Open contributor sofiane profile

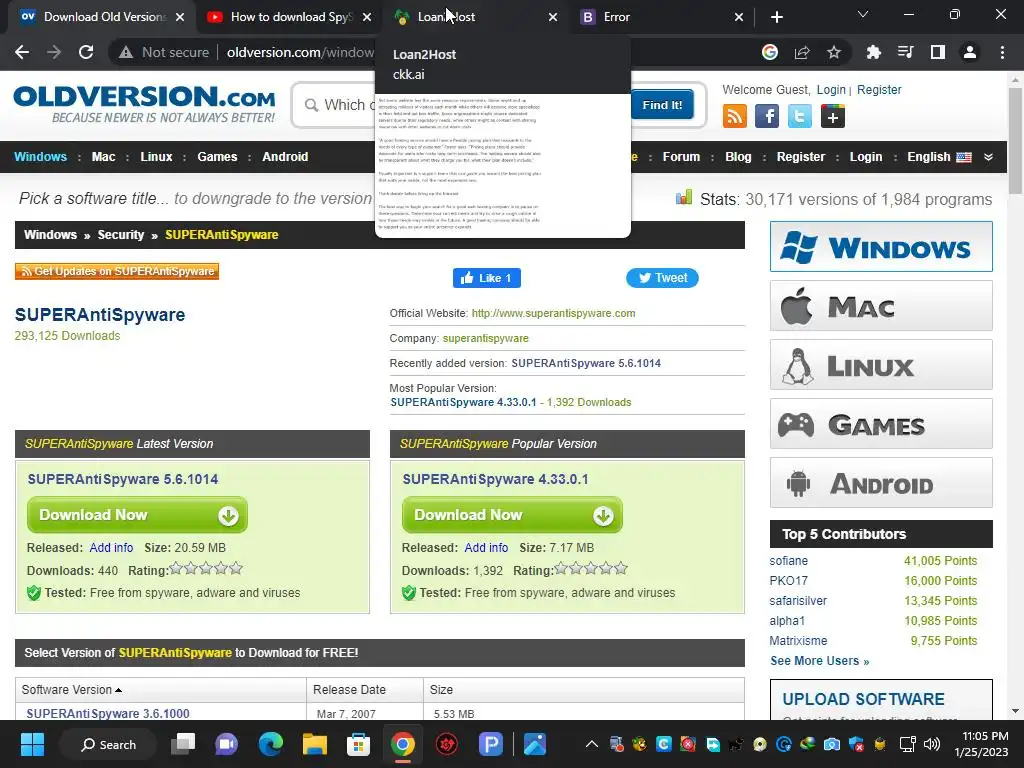(788, 561)
